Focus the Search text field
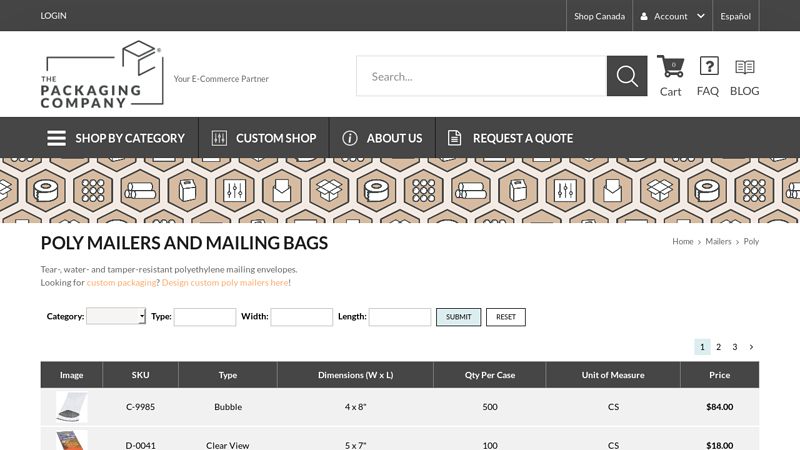The image size is (800, 450). point(482,76)
